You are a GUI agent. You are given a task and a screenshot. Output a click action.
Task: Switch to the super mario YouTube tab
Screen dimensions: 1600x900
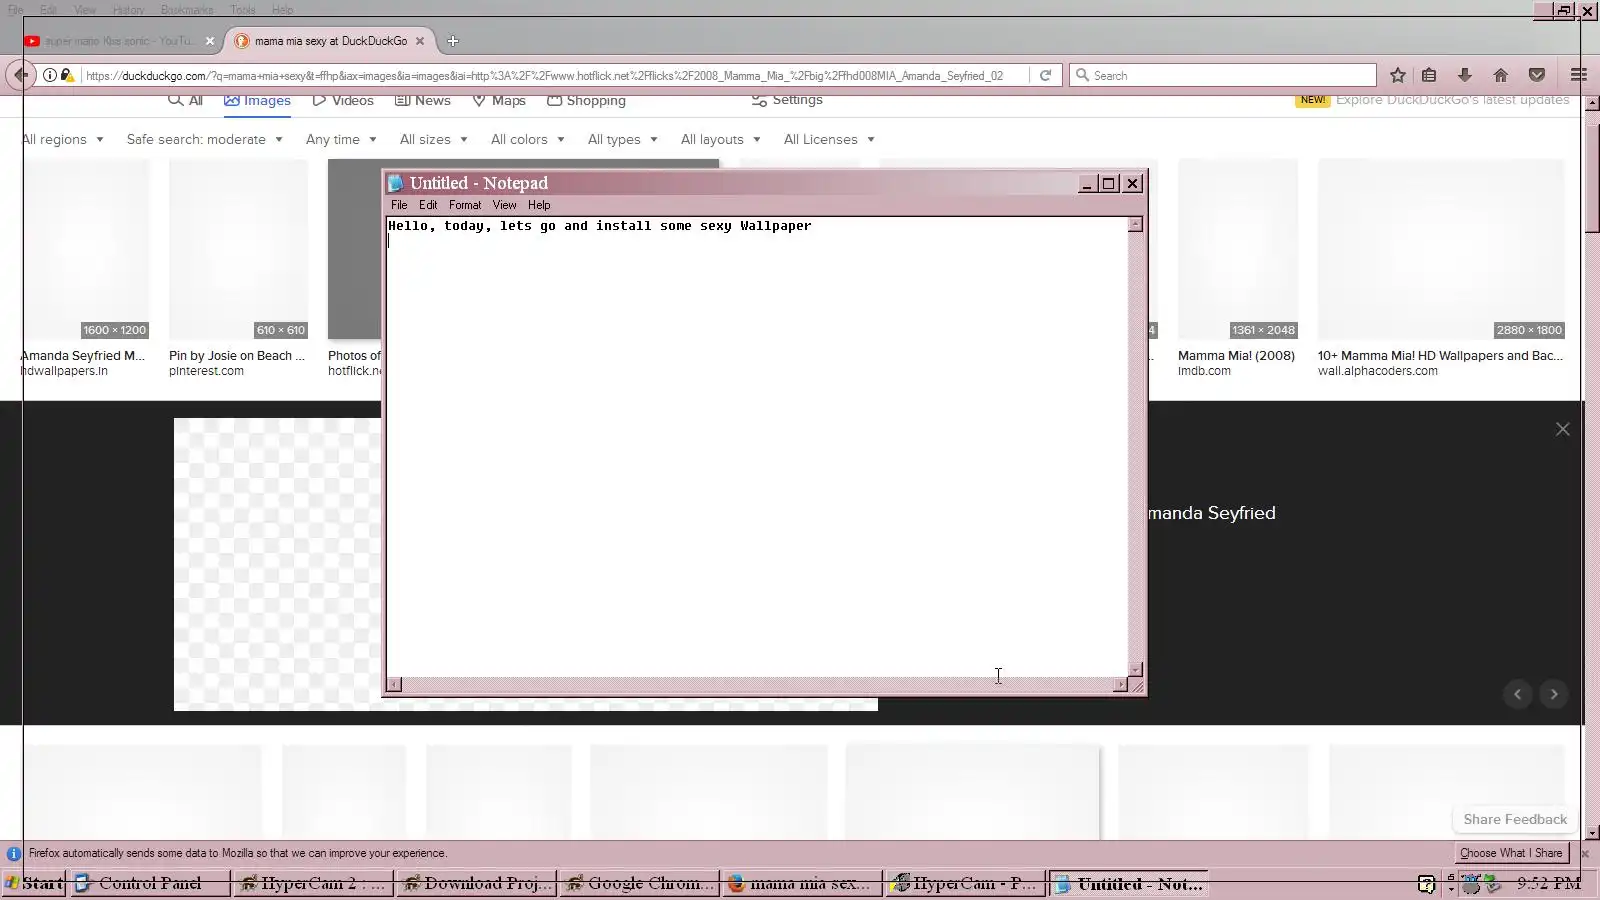118,41
